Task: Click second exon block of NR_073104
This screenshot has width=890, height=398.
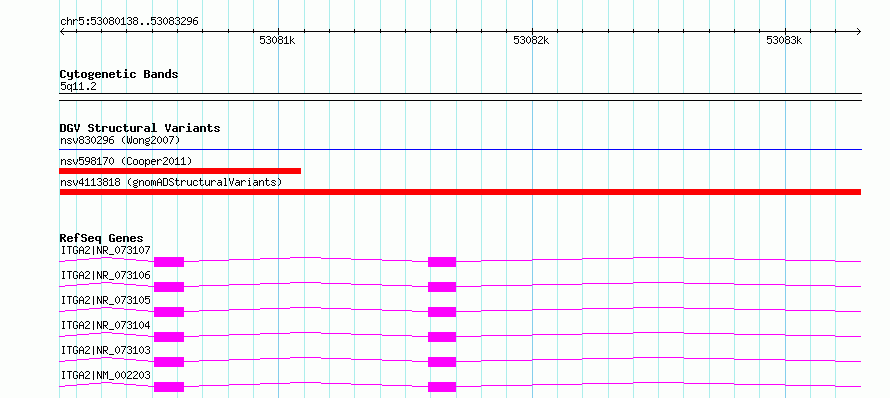Action: (x=442, y=337)
